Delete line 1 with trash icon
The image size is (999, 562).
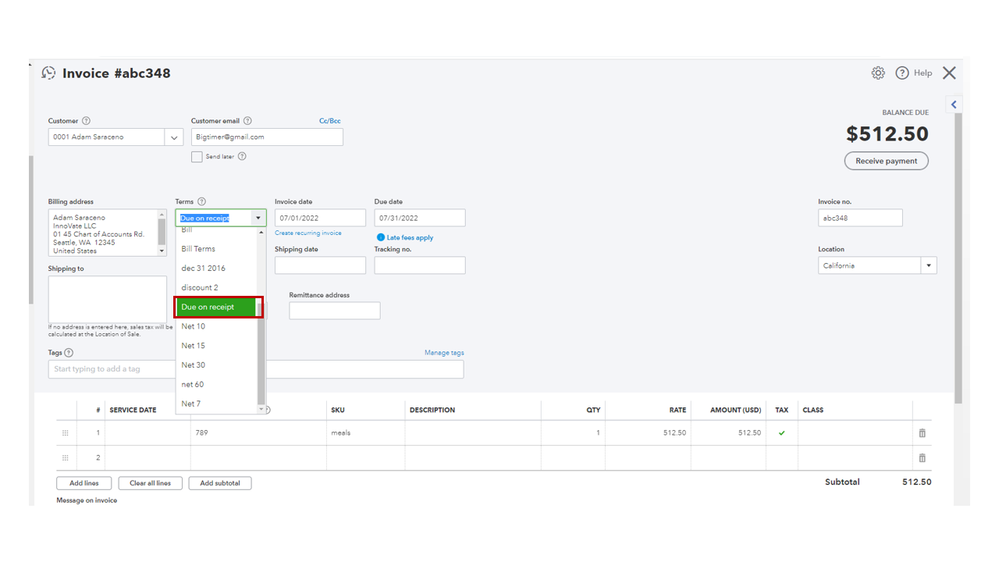pos(922,433)
